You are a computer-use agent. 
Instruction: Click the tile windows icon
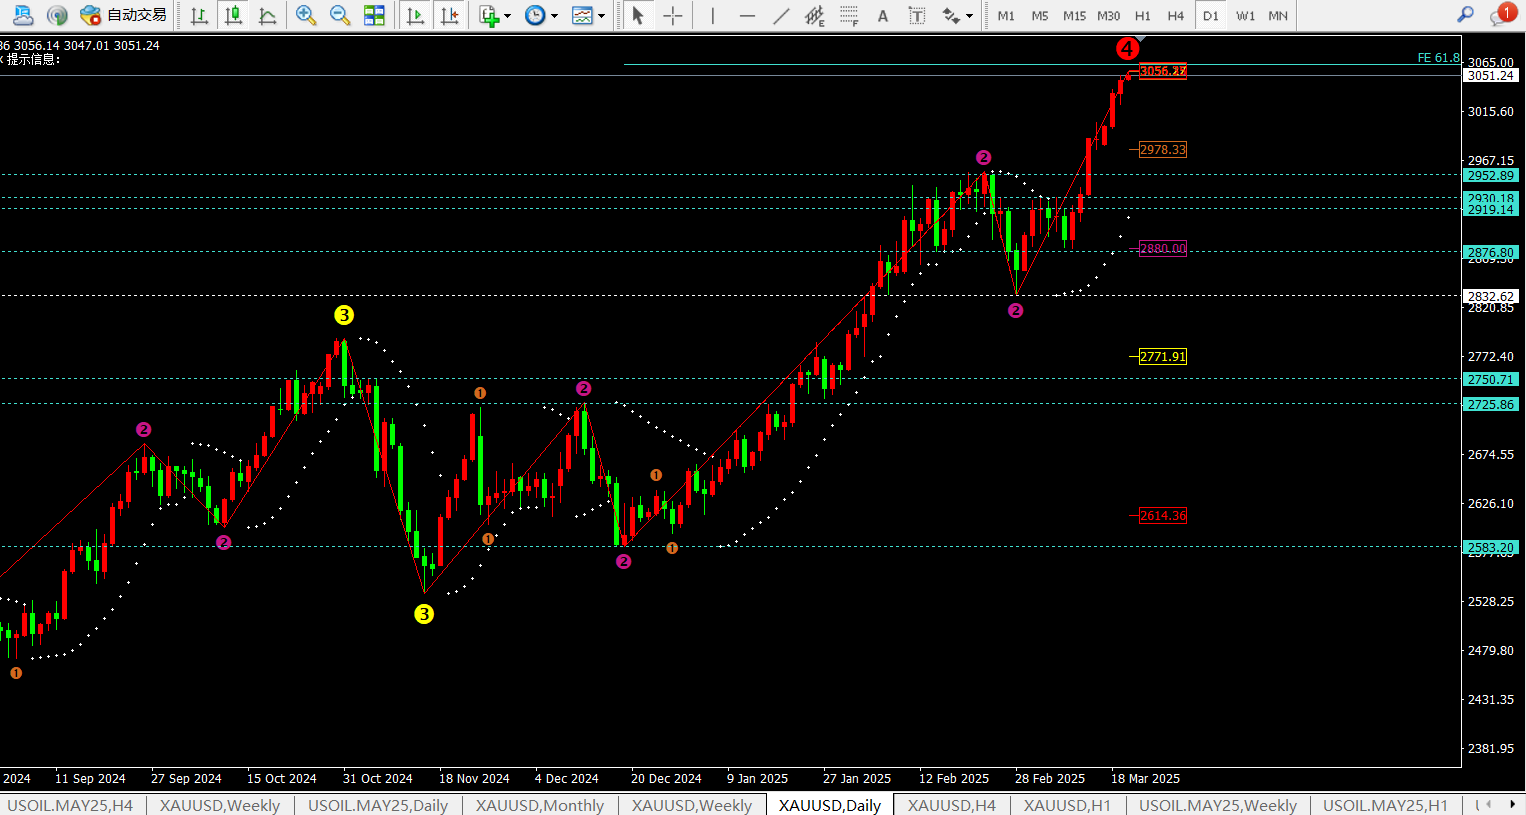coord(374,15)
